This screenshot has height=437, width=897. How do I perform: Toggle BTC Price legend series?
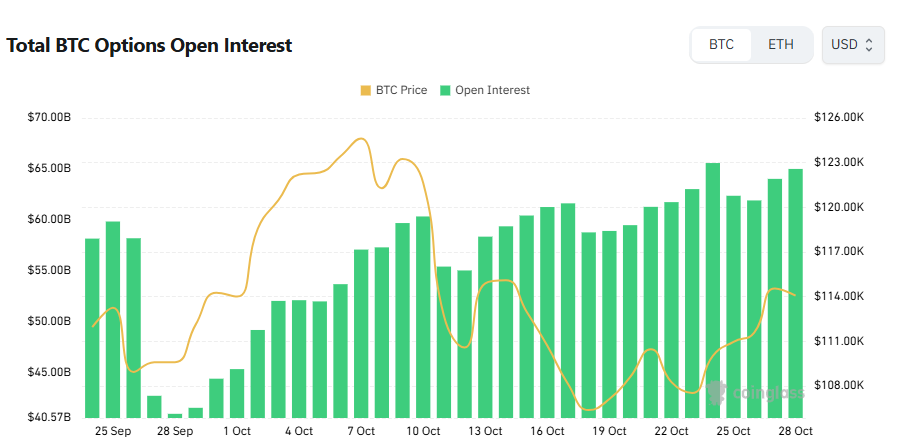(400, 90)
